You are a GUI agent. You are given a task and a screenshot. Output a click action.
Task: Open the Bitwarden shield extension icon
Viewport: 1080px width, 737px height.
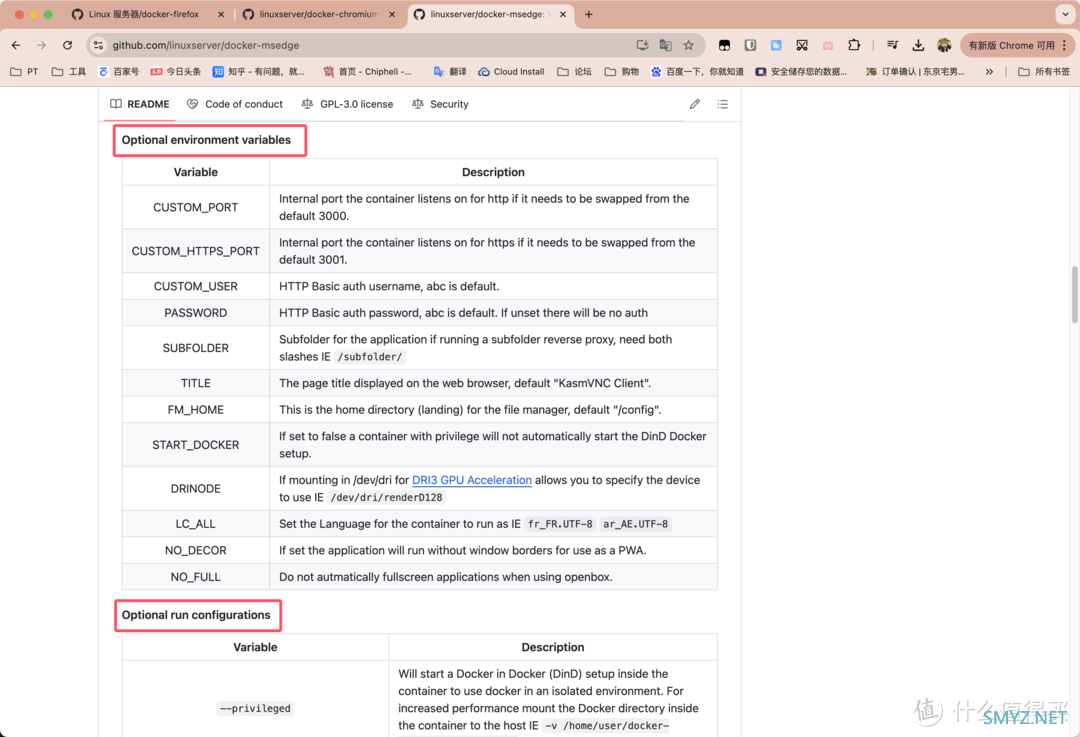point(750,45)
